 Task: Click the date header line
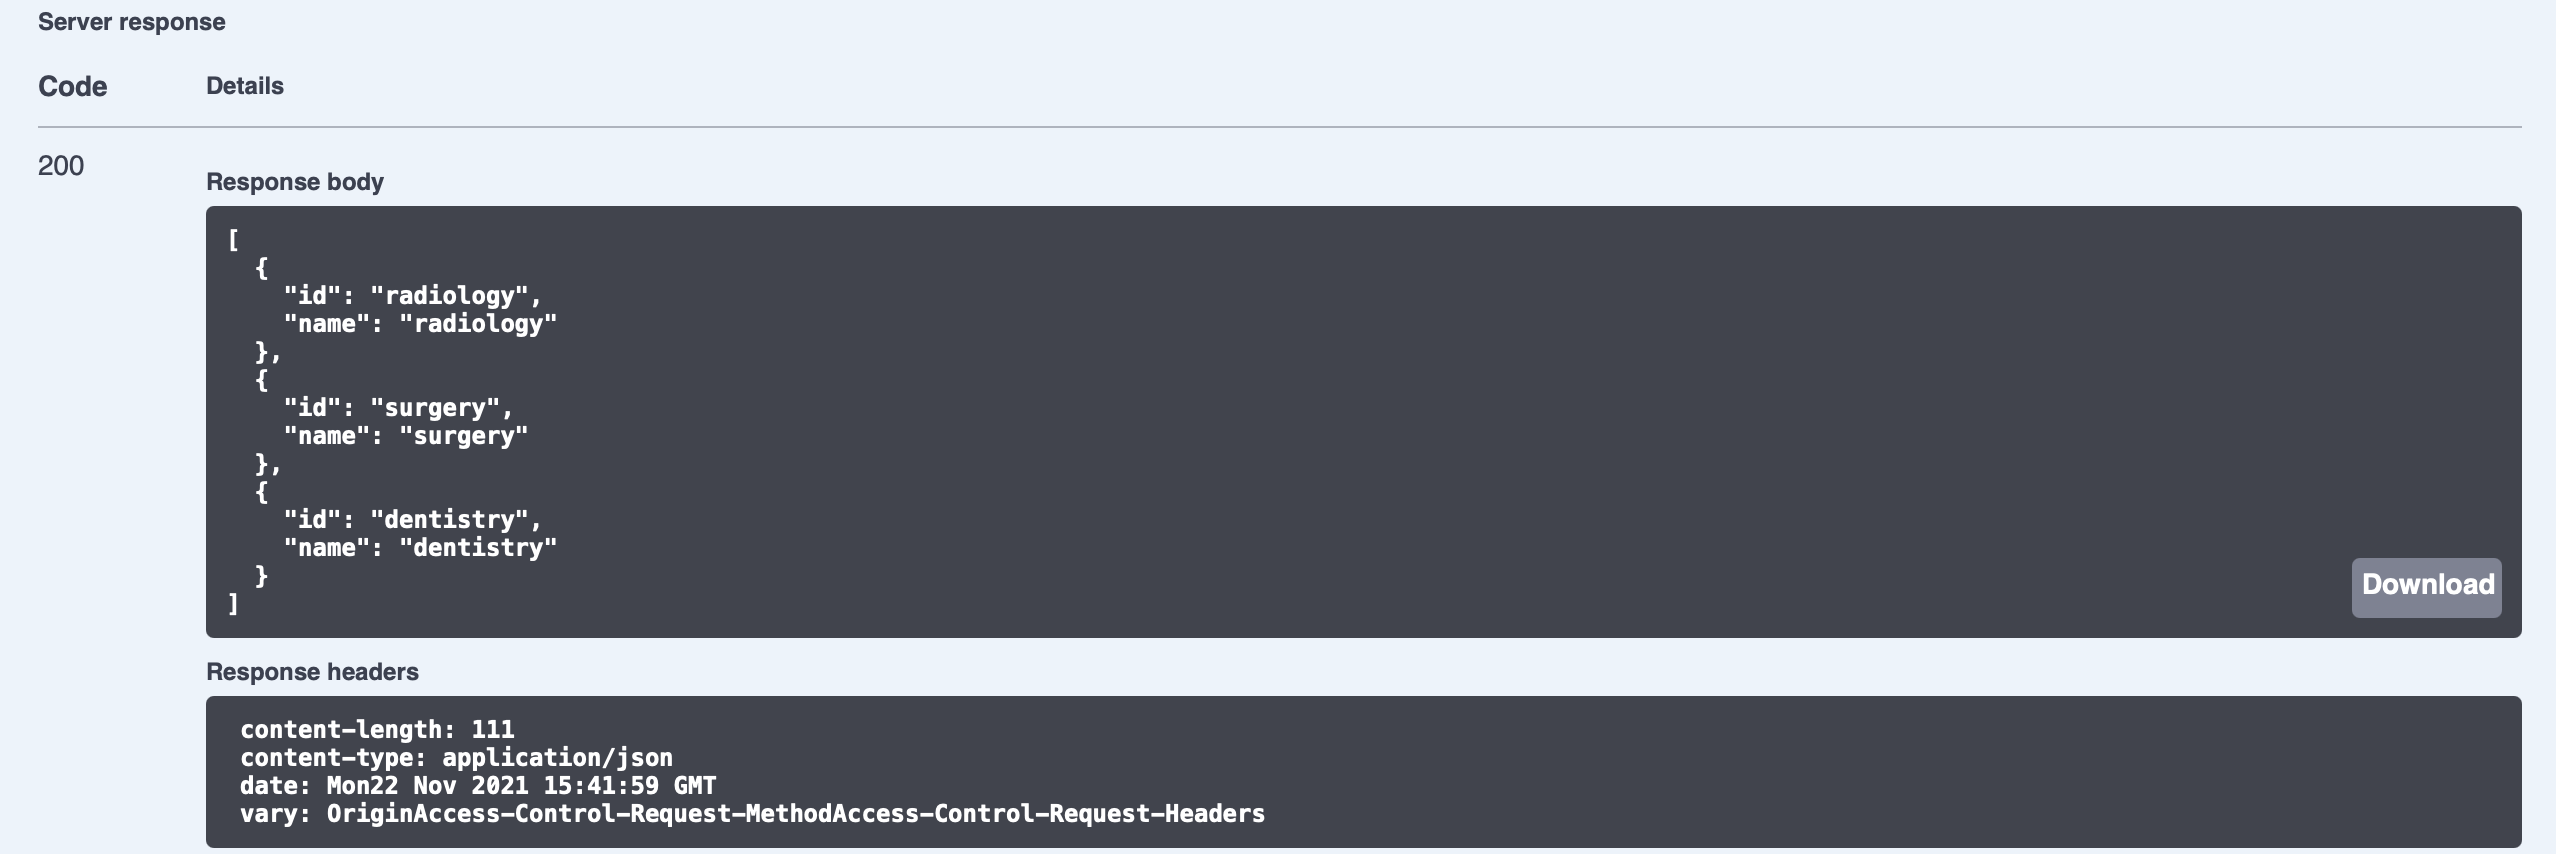(x=478, y=786)
